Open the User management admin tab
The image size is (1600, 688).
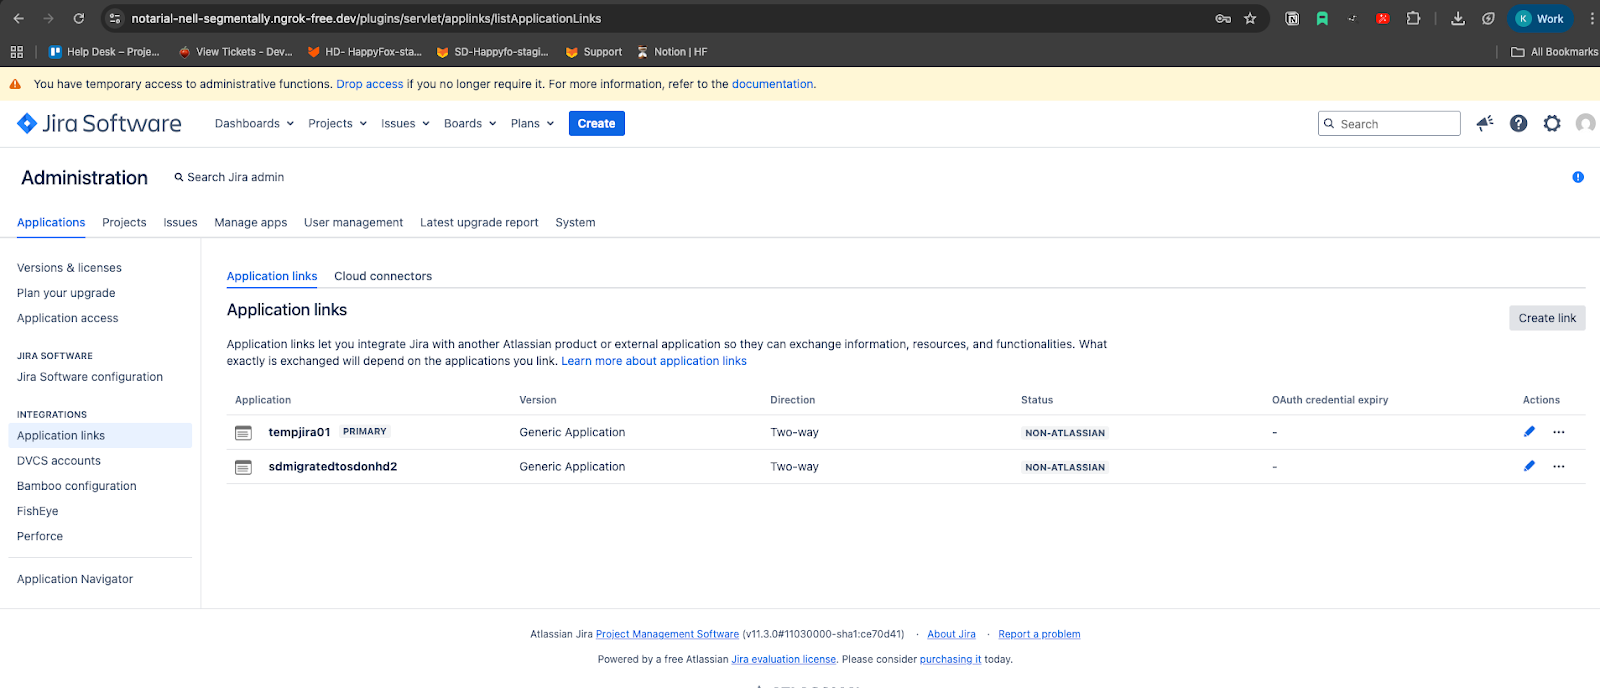[x=353, y=223]
